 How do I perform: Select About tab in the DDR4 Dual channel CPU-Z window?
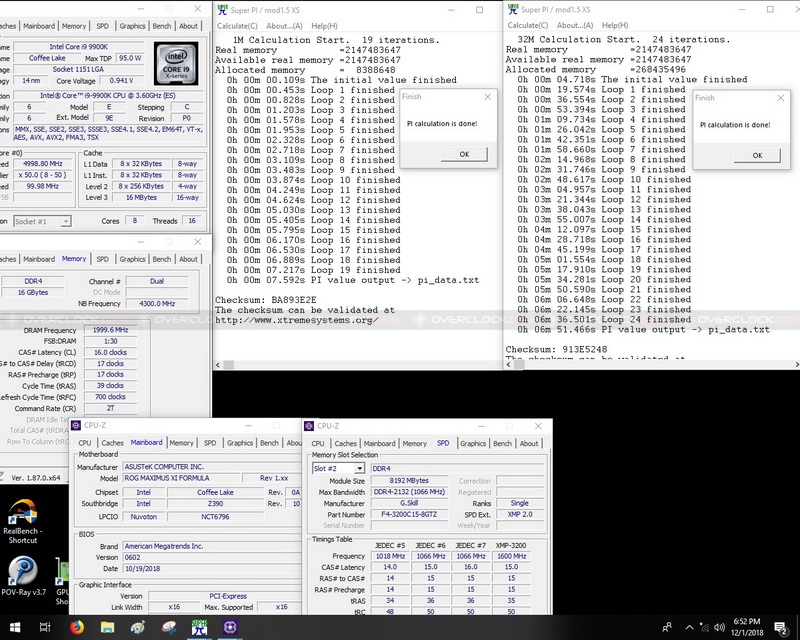point(188,259)
